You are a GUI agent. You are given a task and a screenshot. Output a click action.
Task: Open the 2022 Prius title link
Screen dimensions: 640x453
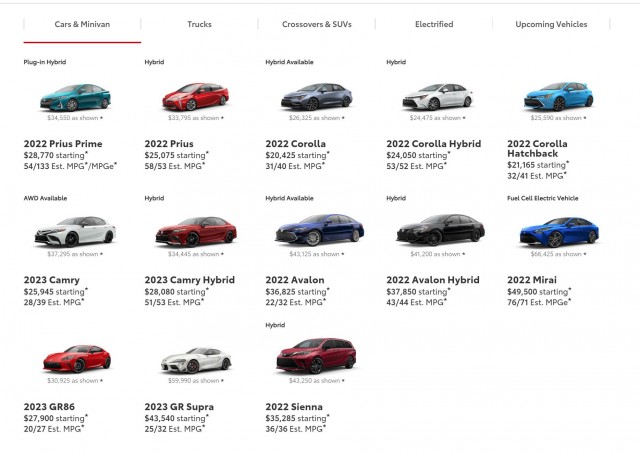169,144
